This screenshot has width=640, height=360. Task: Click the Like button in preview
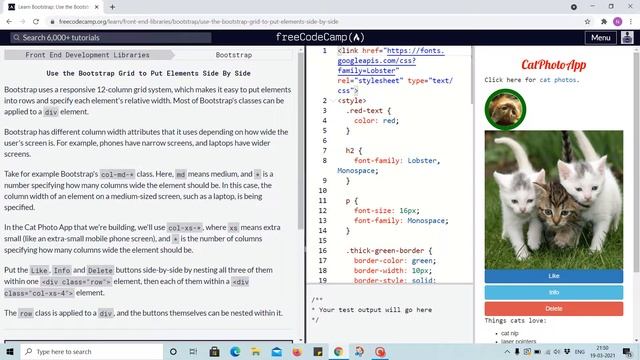(x=554, y=276)
